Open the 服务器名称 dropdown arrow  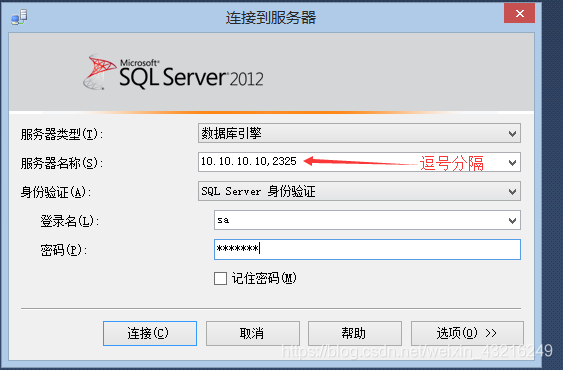point(512,163)
